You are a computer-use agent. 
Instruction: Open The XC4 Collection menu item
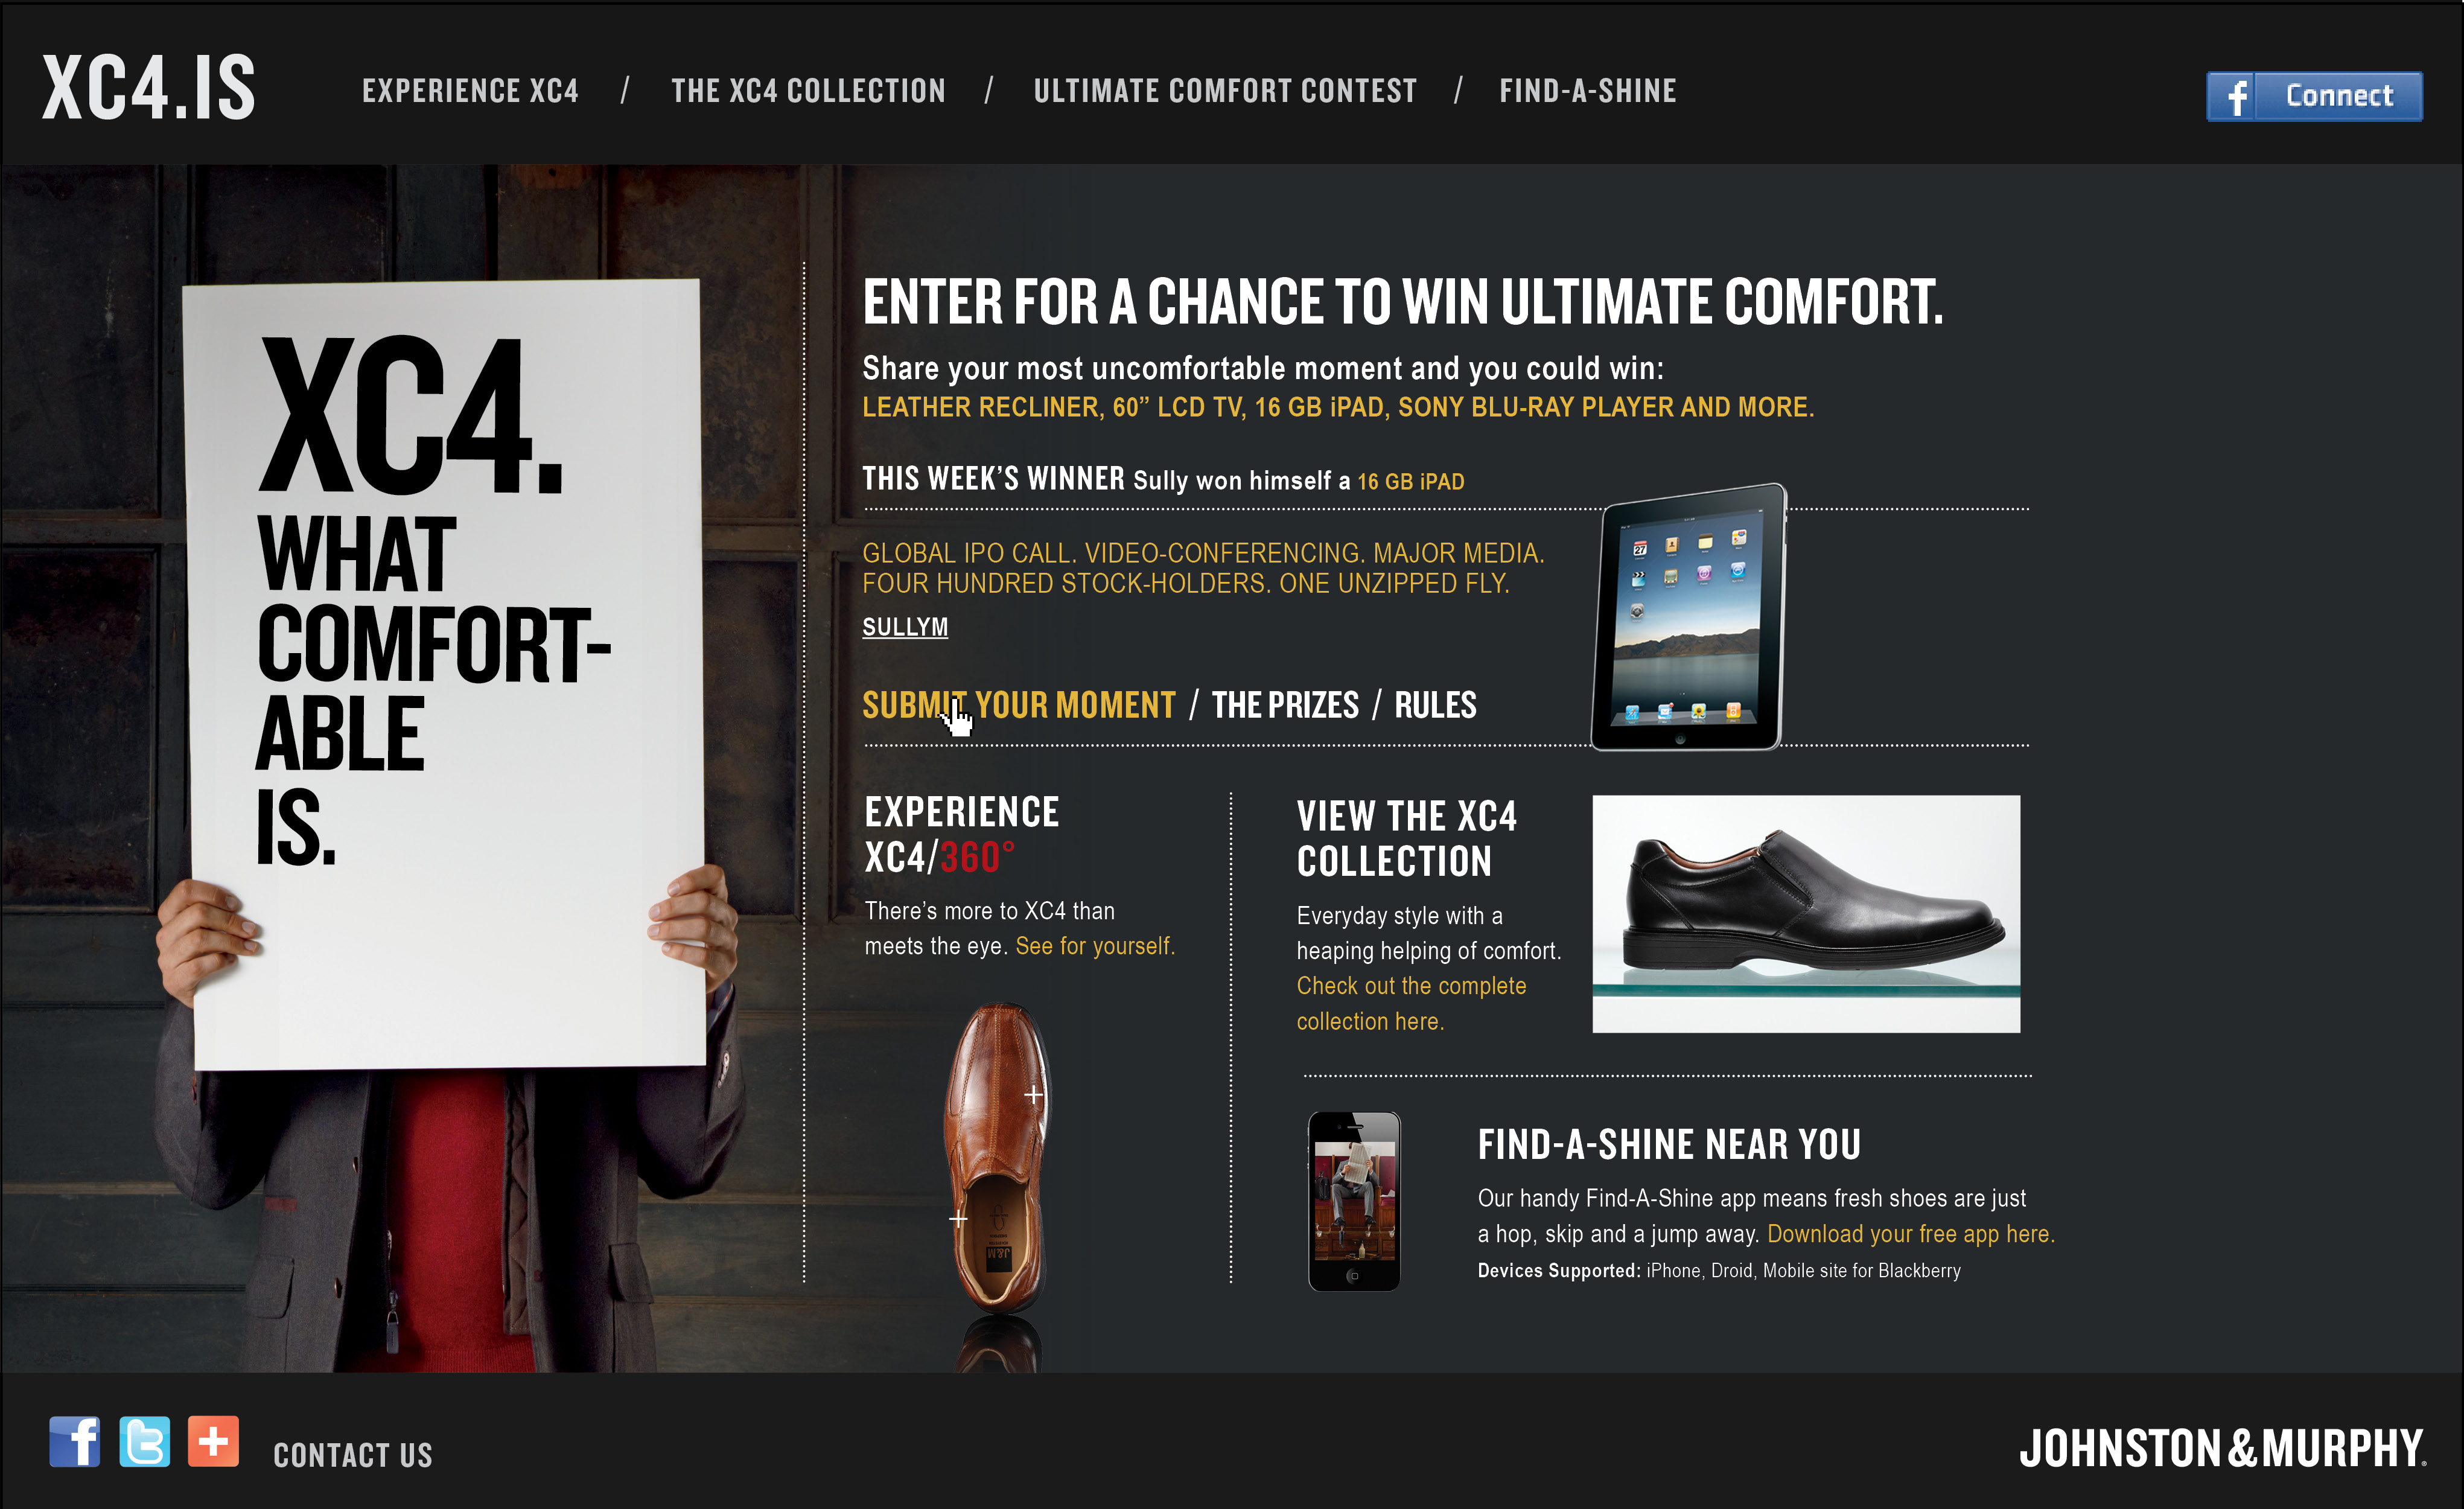[x=808, y=91]
